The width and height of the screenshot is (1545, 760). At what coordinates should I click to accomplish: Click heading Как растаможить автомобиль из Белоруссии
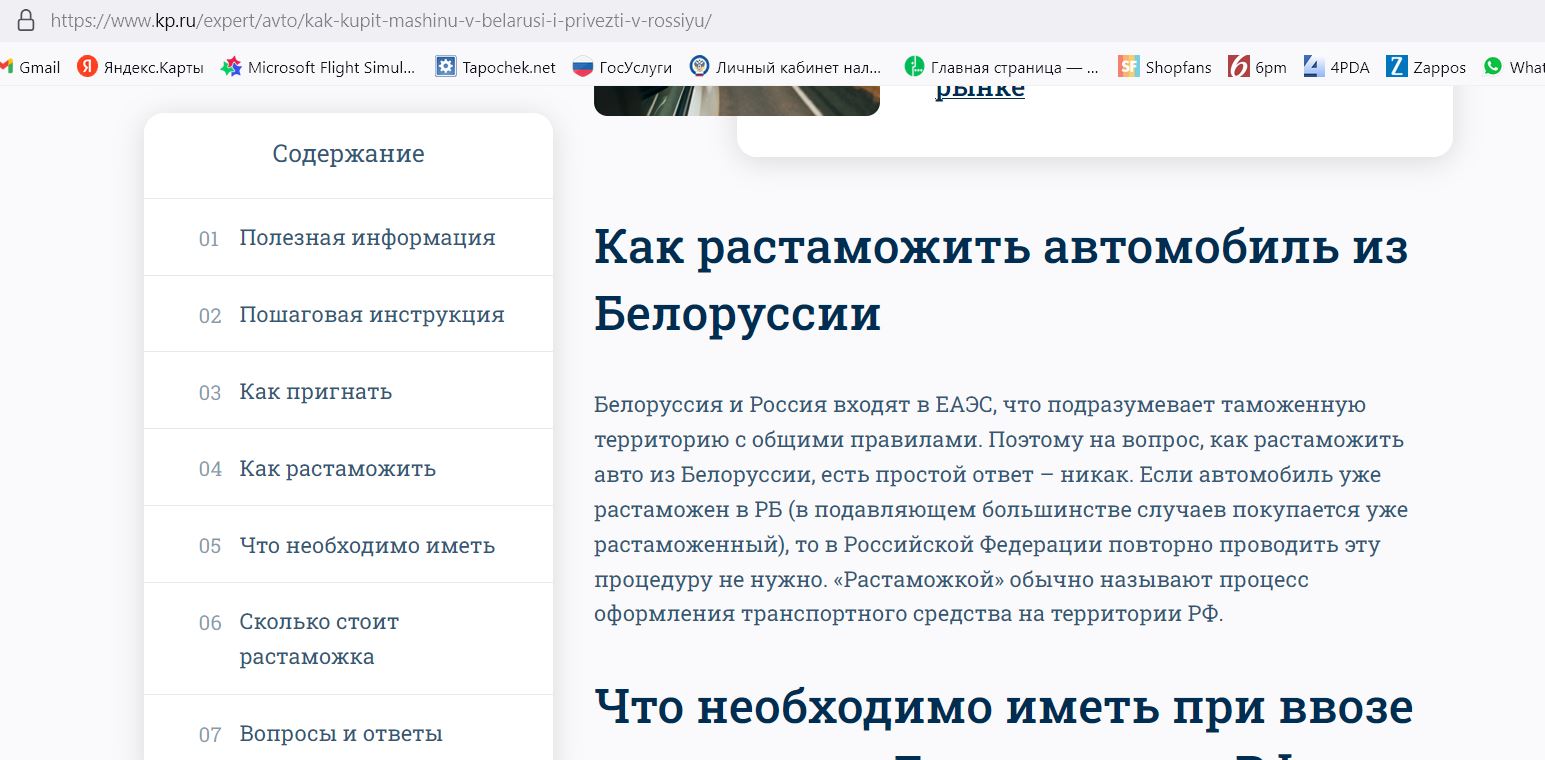1001,280
